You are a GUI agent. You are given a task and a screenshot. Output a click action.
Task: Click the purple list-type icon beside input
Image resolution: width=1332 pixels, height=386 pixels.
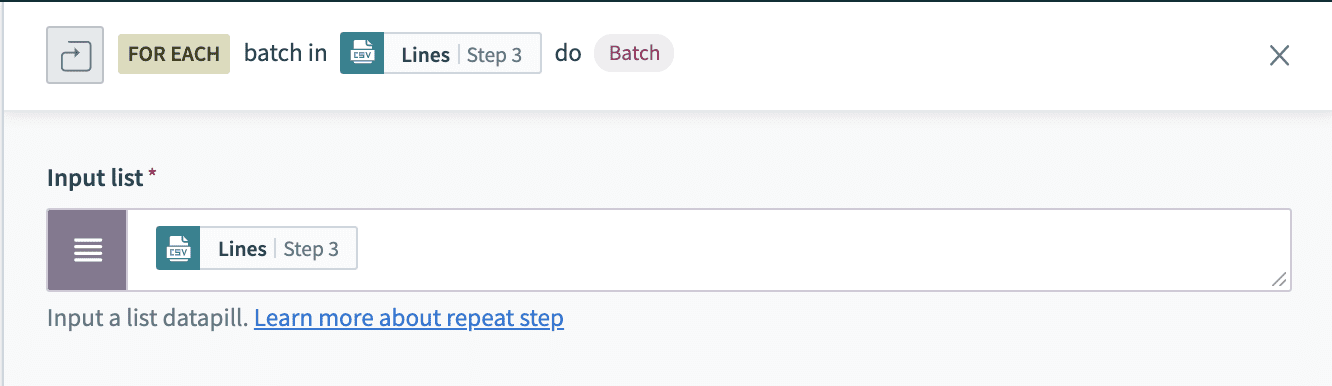[88, 250]
